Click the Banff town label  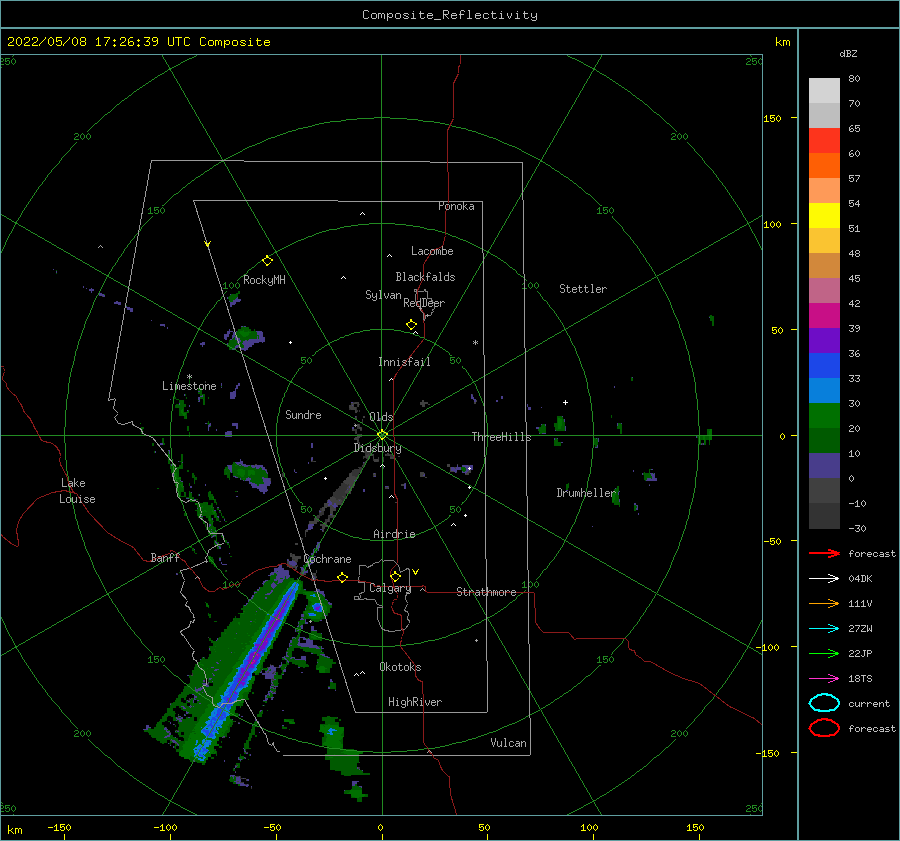click(165, 558)
